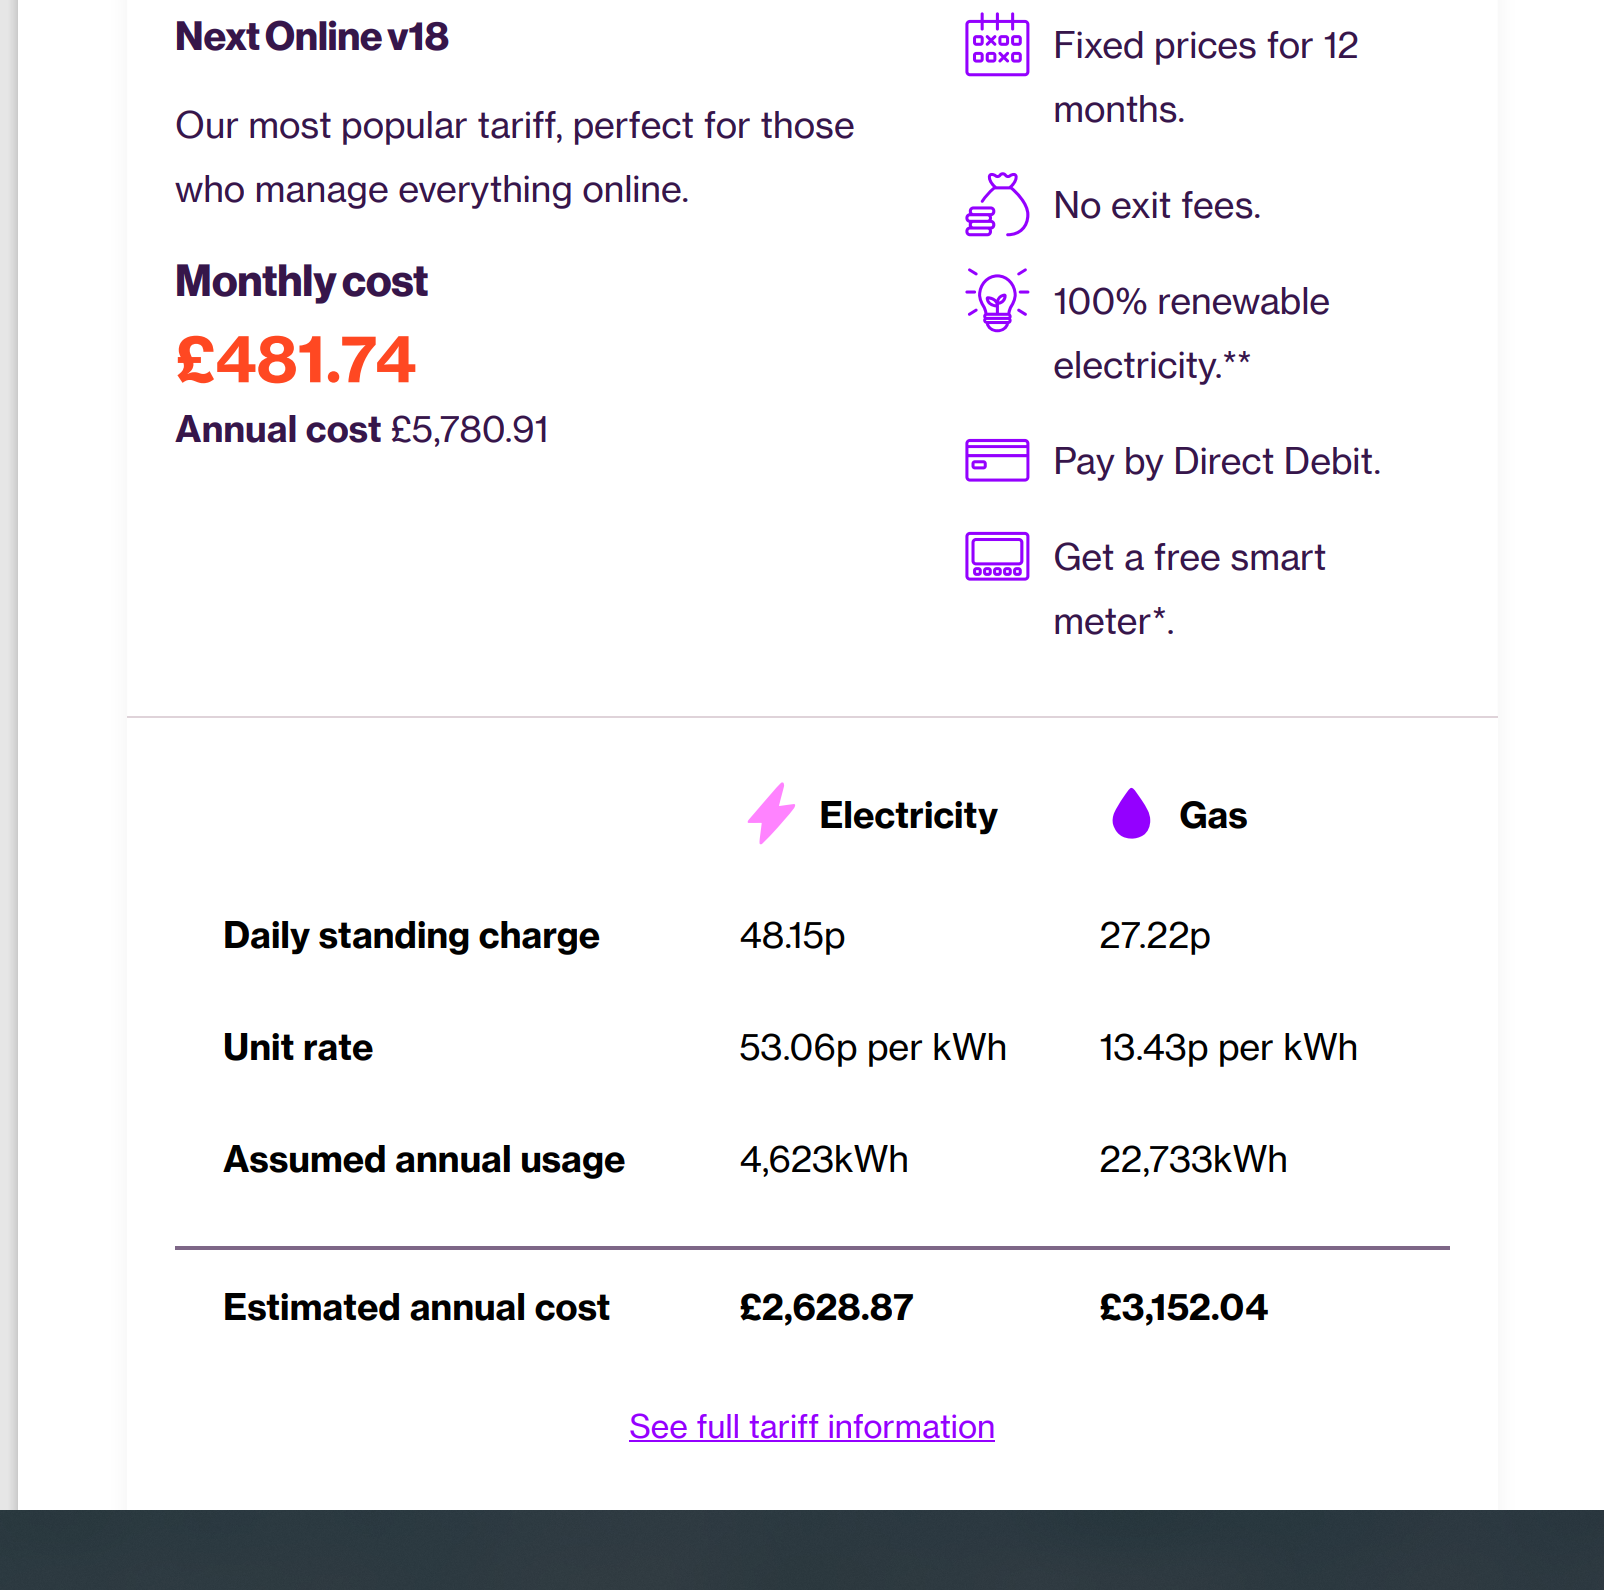The width and height of the screenshot is (1604, 1590).
Task: Click the Daily standing charge row label
Action: [411, 936]
